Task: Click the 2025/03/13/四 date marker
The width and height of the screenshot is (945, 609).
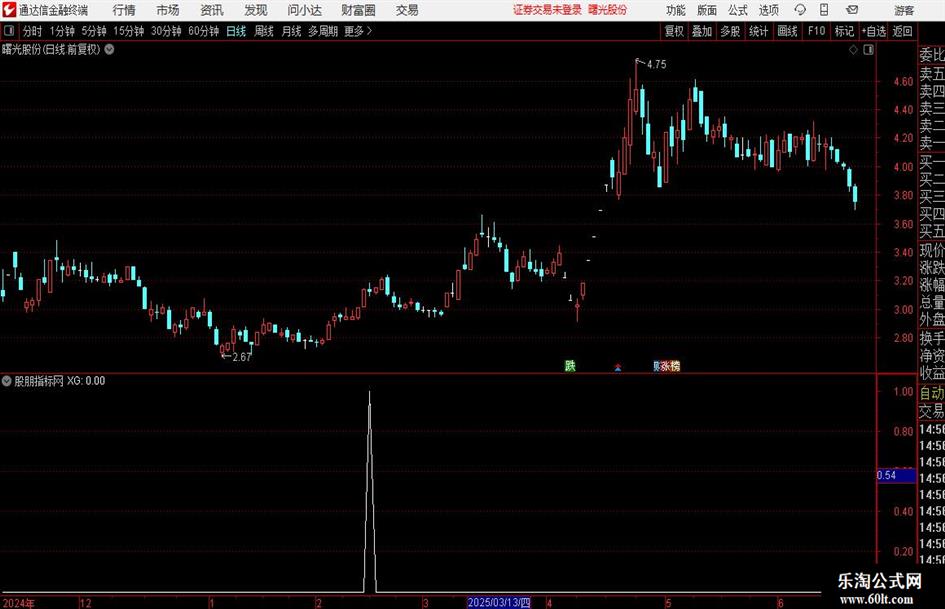Action: point(499,602)
